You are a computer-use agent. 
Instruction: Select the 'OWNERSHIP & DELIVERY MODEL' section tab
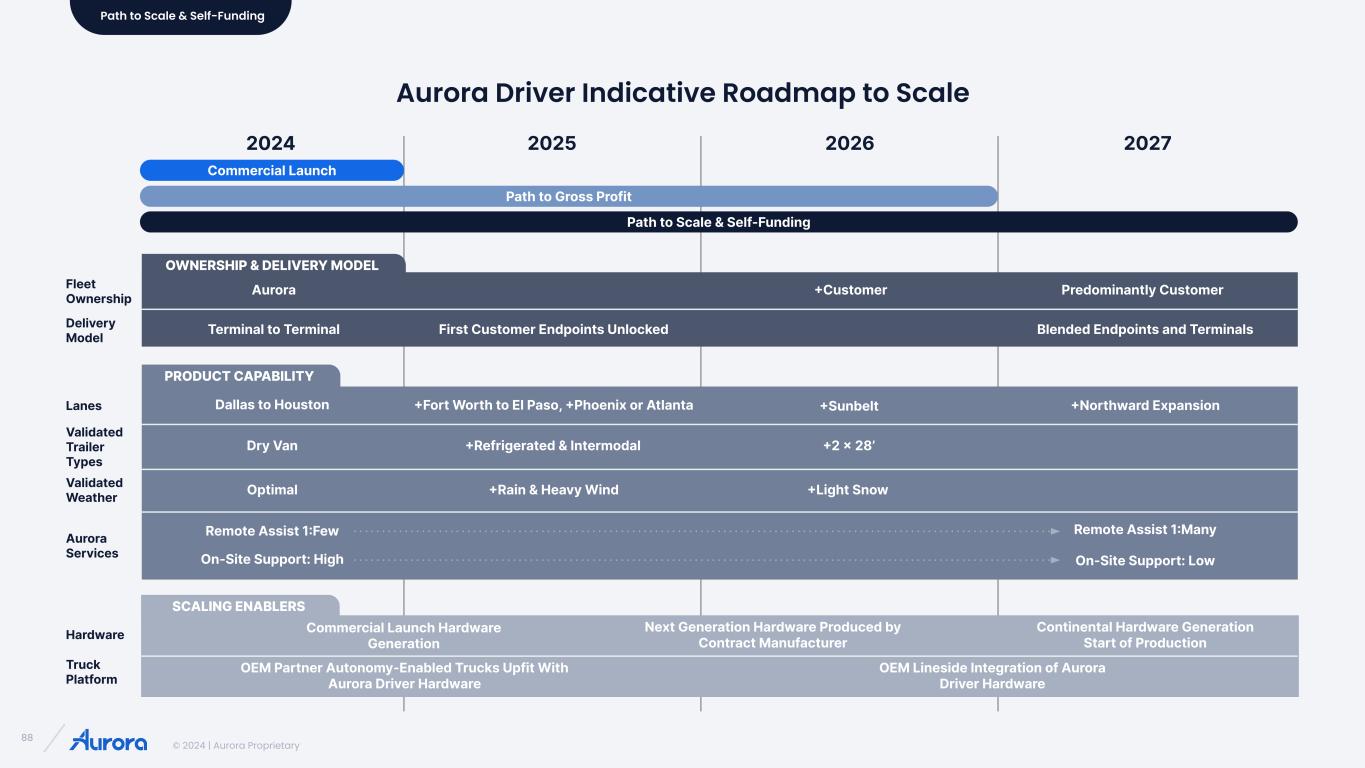click(x=272, y=265)
